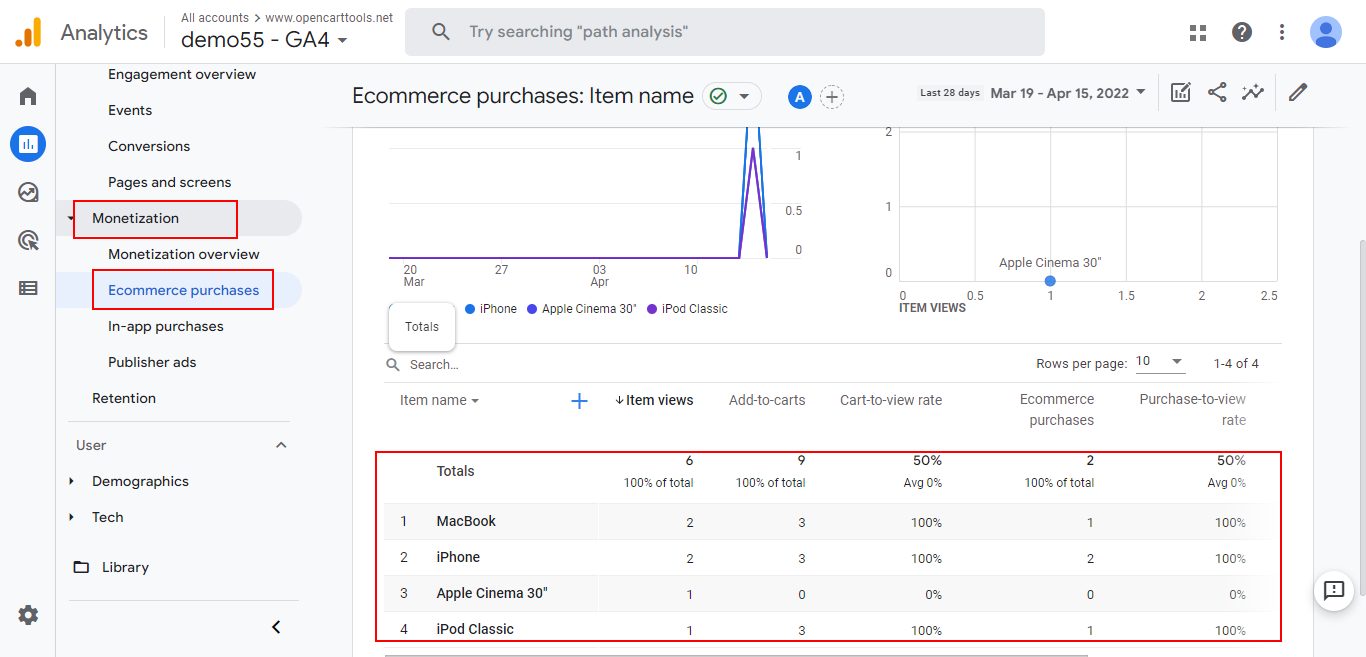Open the Item name dimension dropdown
The width and height of the screenshot is (1366, 657).
pyautogui.click(x=438, y=399)
